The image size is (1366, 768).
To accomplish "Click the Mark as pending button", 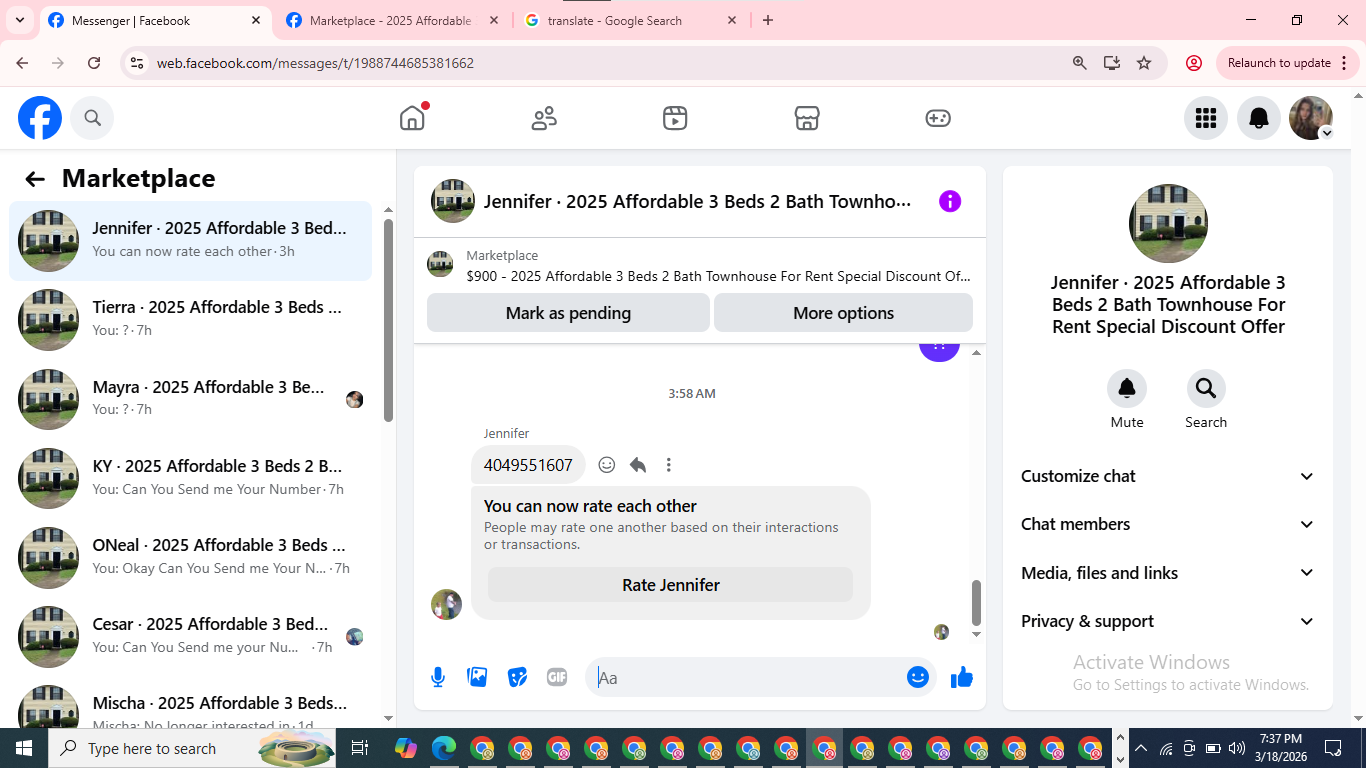I will [568, 313].
